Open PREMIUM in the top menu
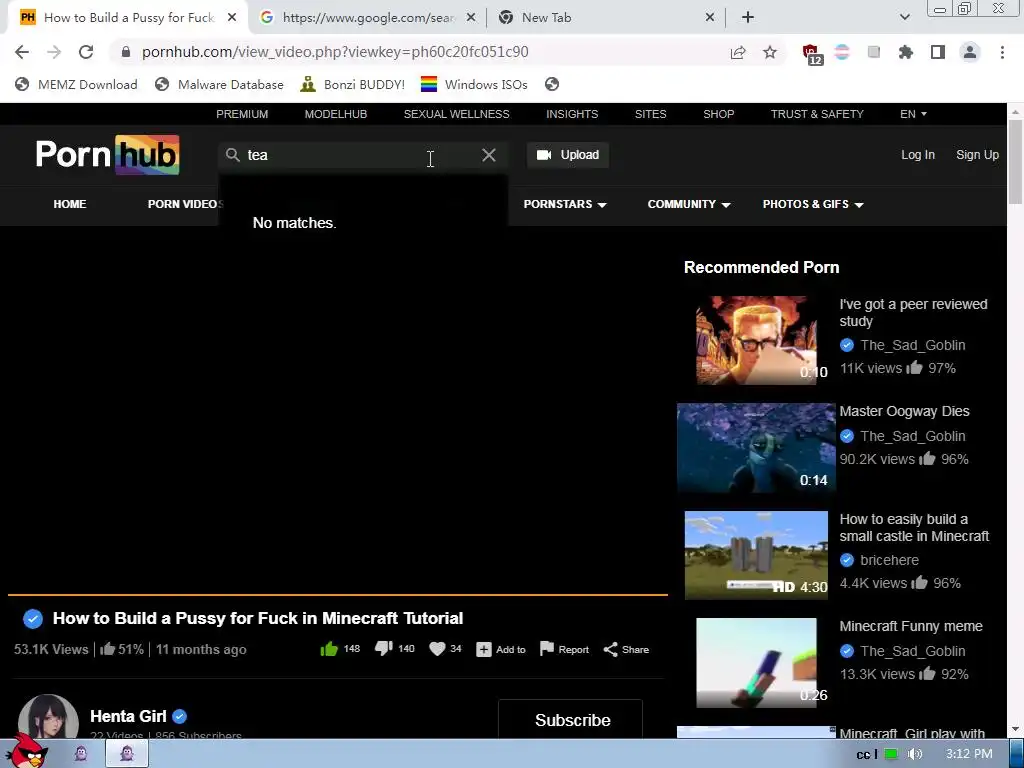Image resolution: width=1024 pixels, height=768 pixels. (x=242, y=114)
